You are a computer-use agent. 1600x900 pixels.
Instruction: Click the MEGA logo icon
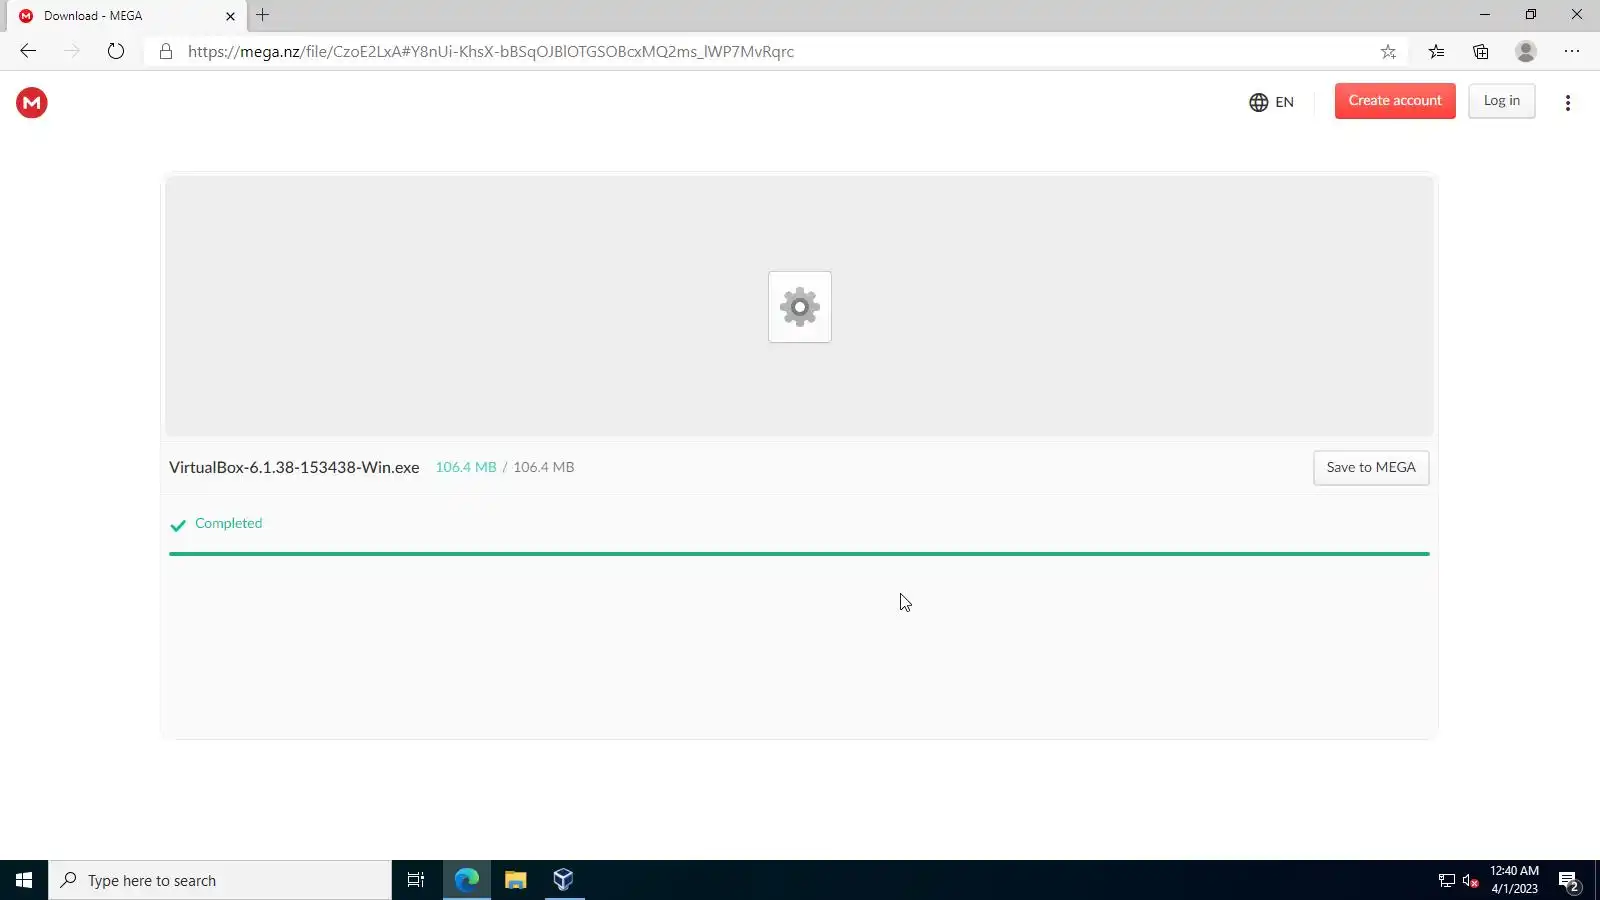pos(32,102)
